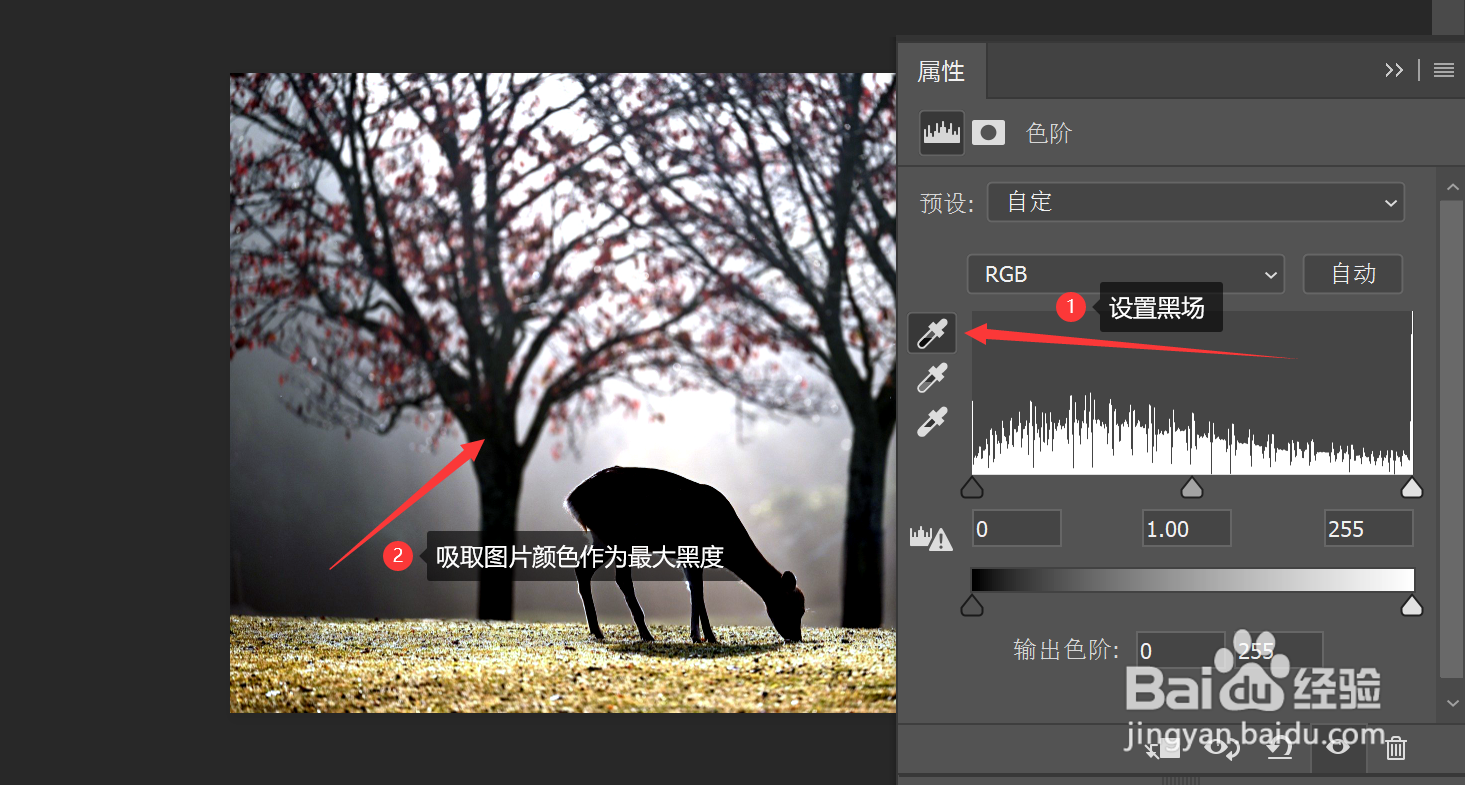Delete the adjustment layer with trash icon
Viewport: 1465px width, 785px height.
[1396, 748]
